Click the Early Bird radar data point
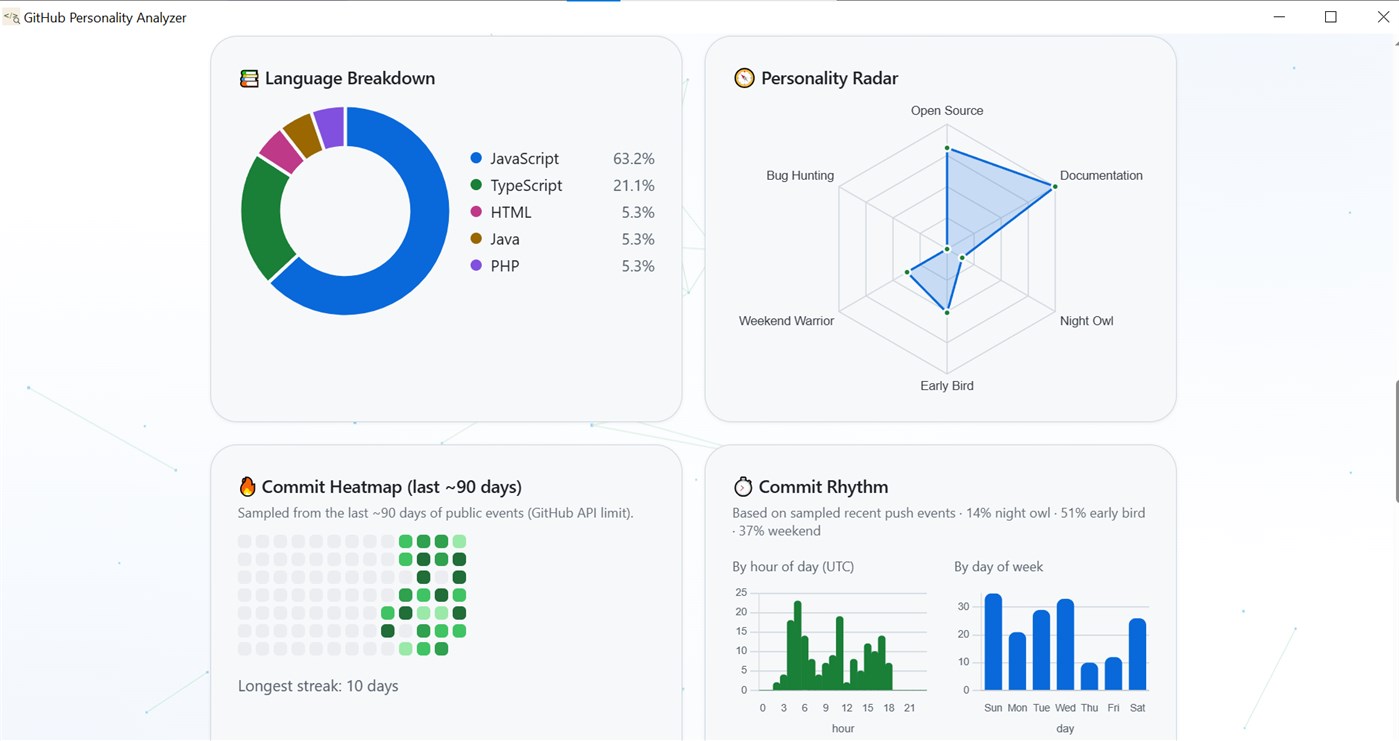 (x=947, y=313)
